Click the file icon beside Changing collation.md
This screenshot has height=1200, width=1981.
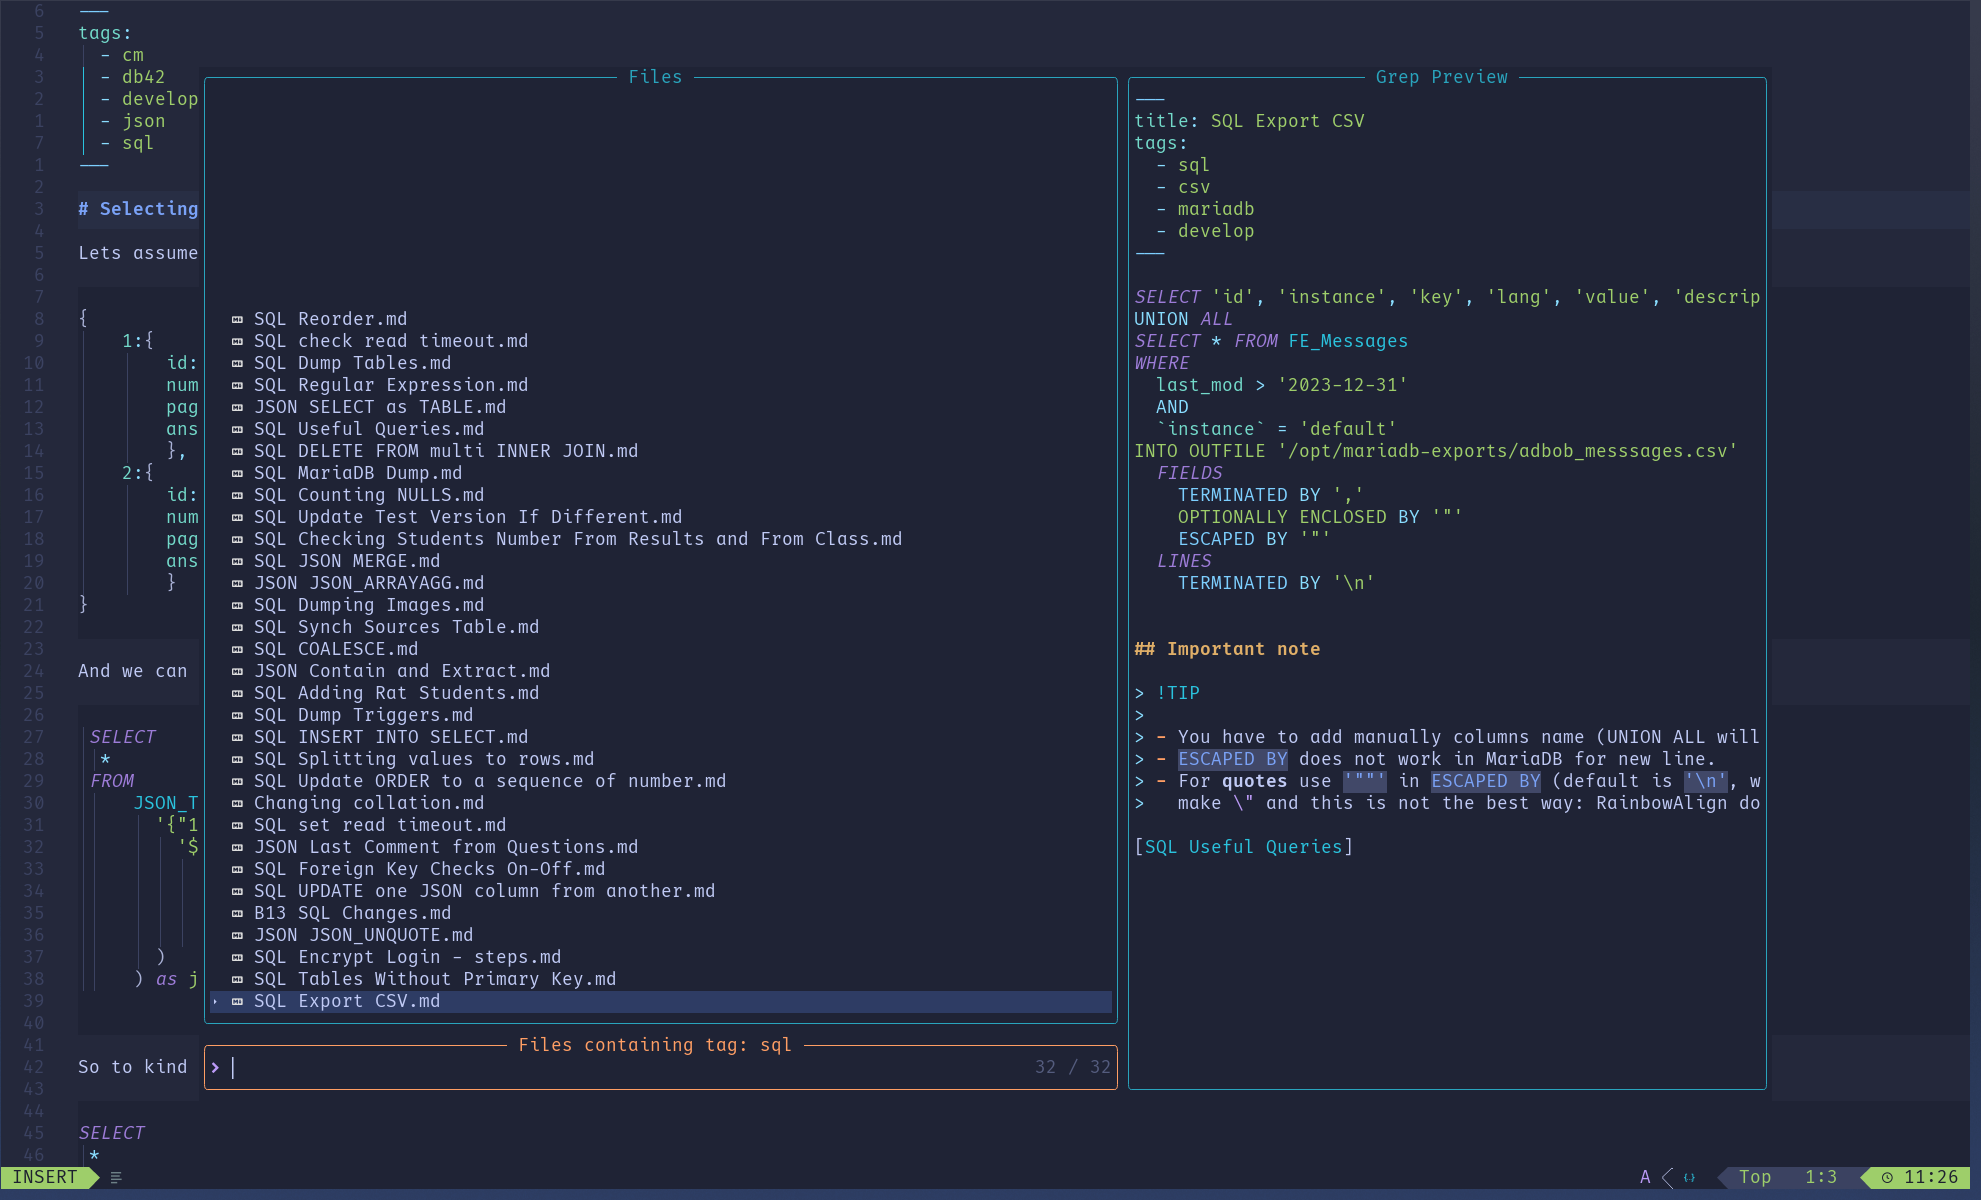coord(237,803)
